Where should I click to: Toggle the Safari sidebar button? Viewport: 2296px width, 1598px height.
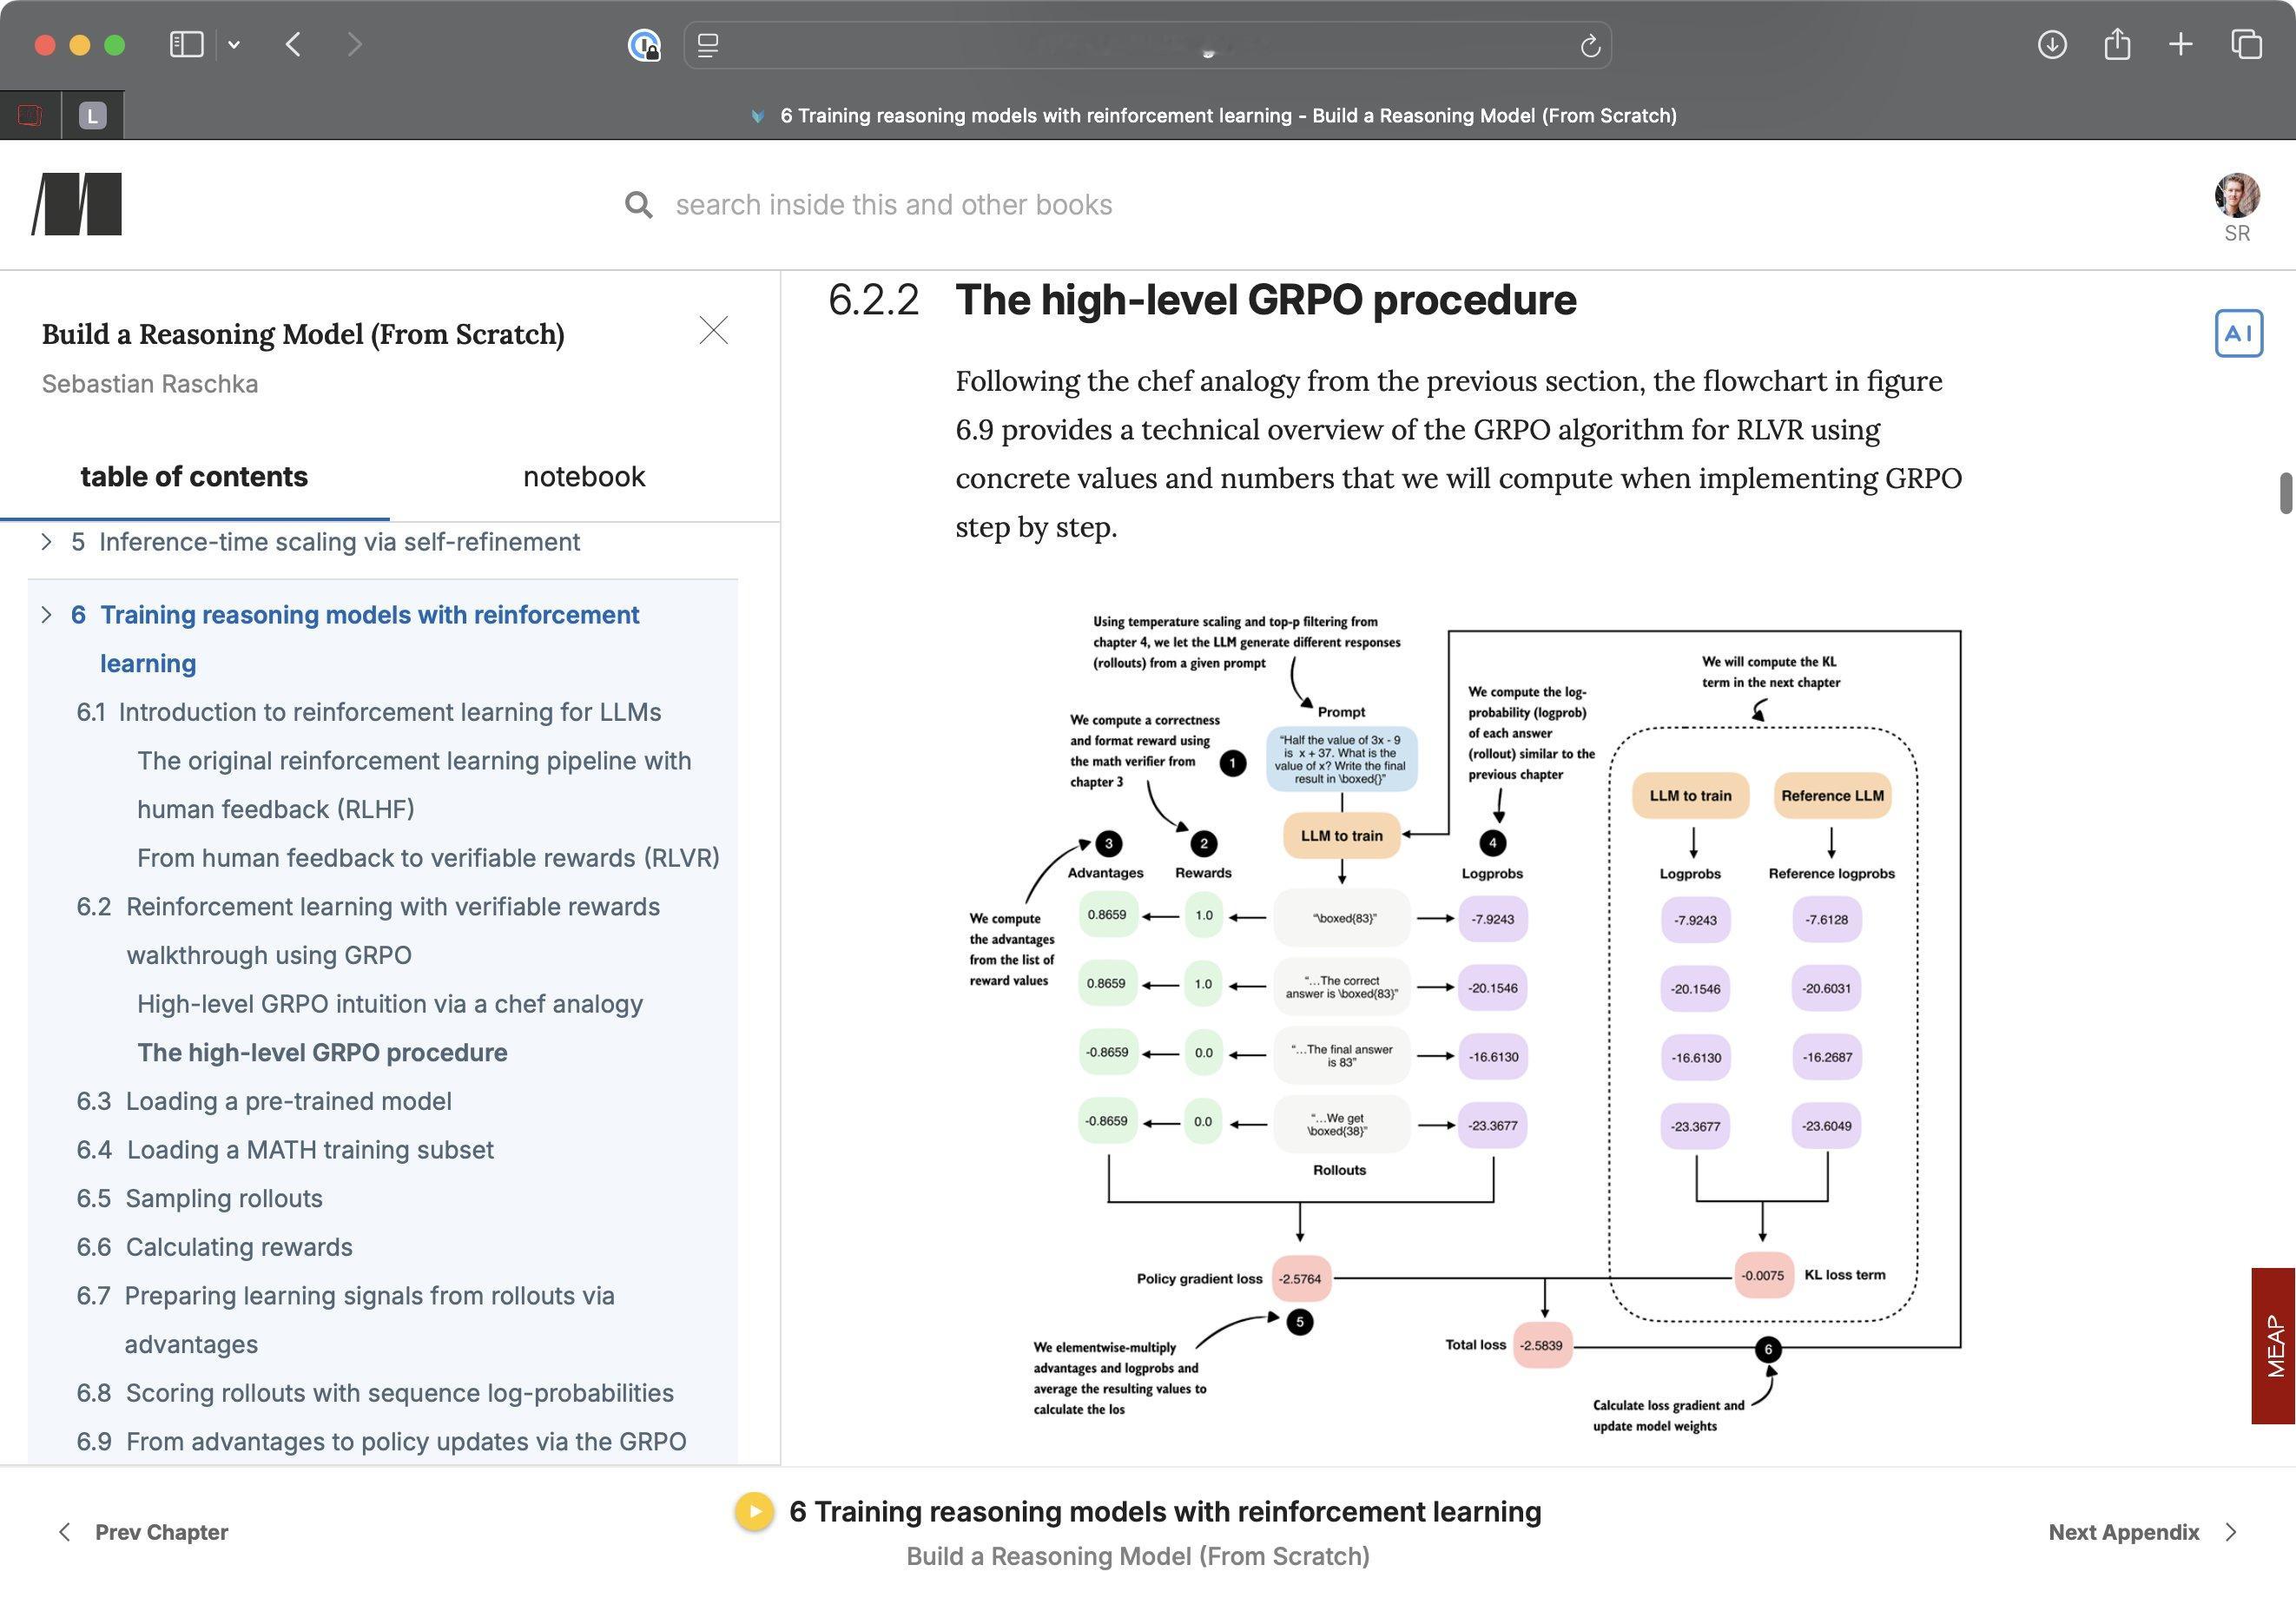click(x=187, y=44)
